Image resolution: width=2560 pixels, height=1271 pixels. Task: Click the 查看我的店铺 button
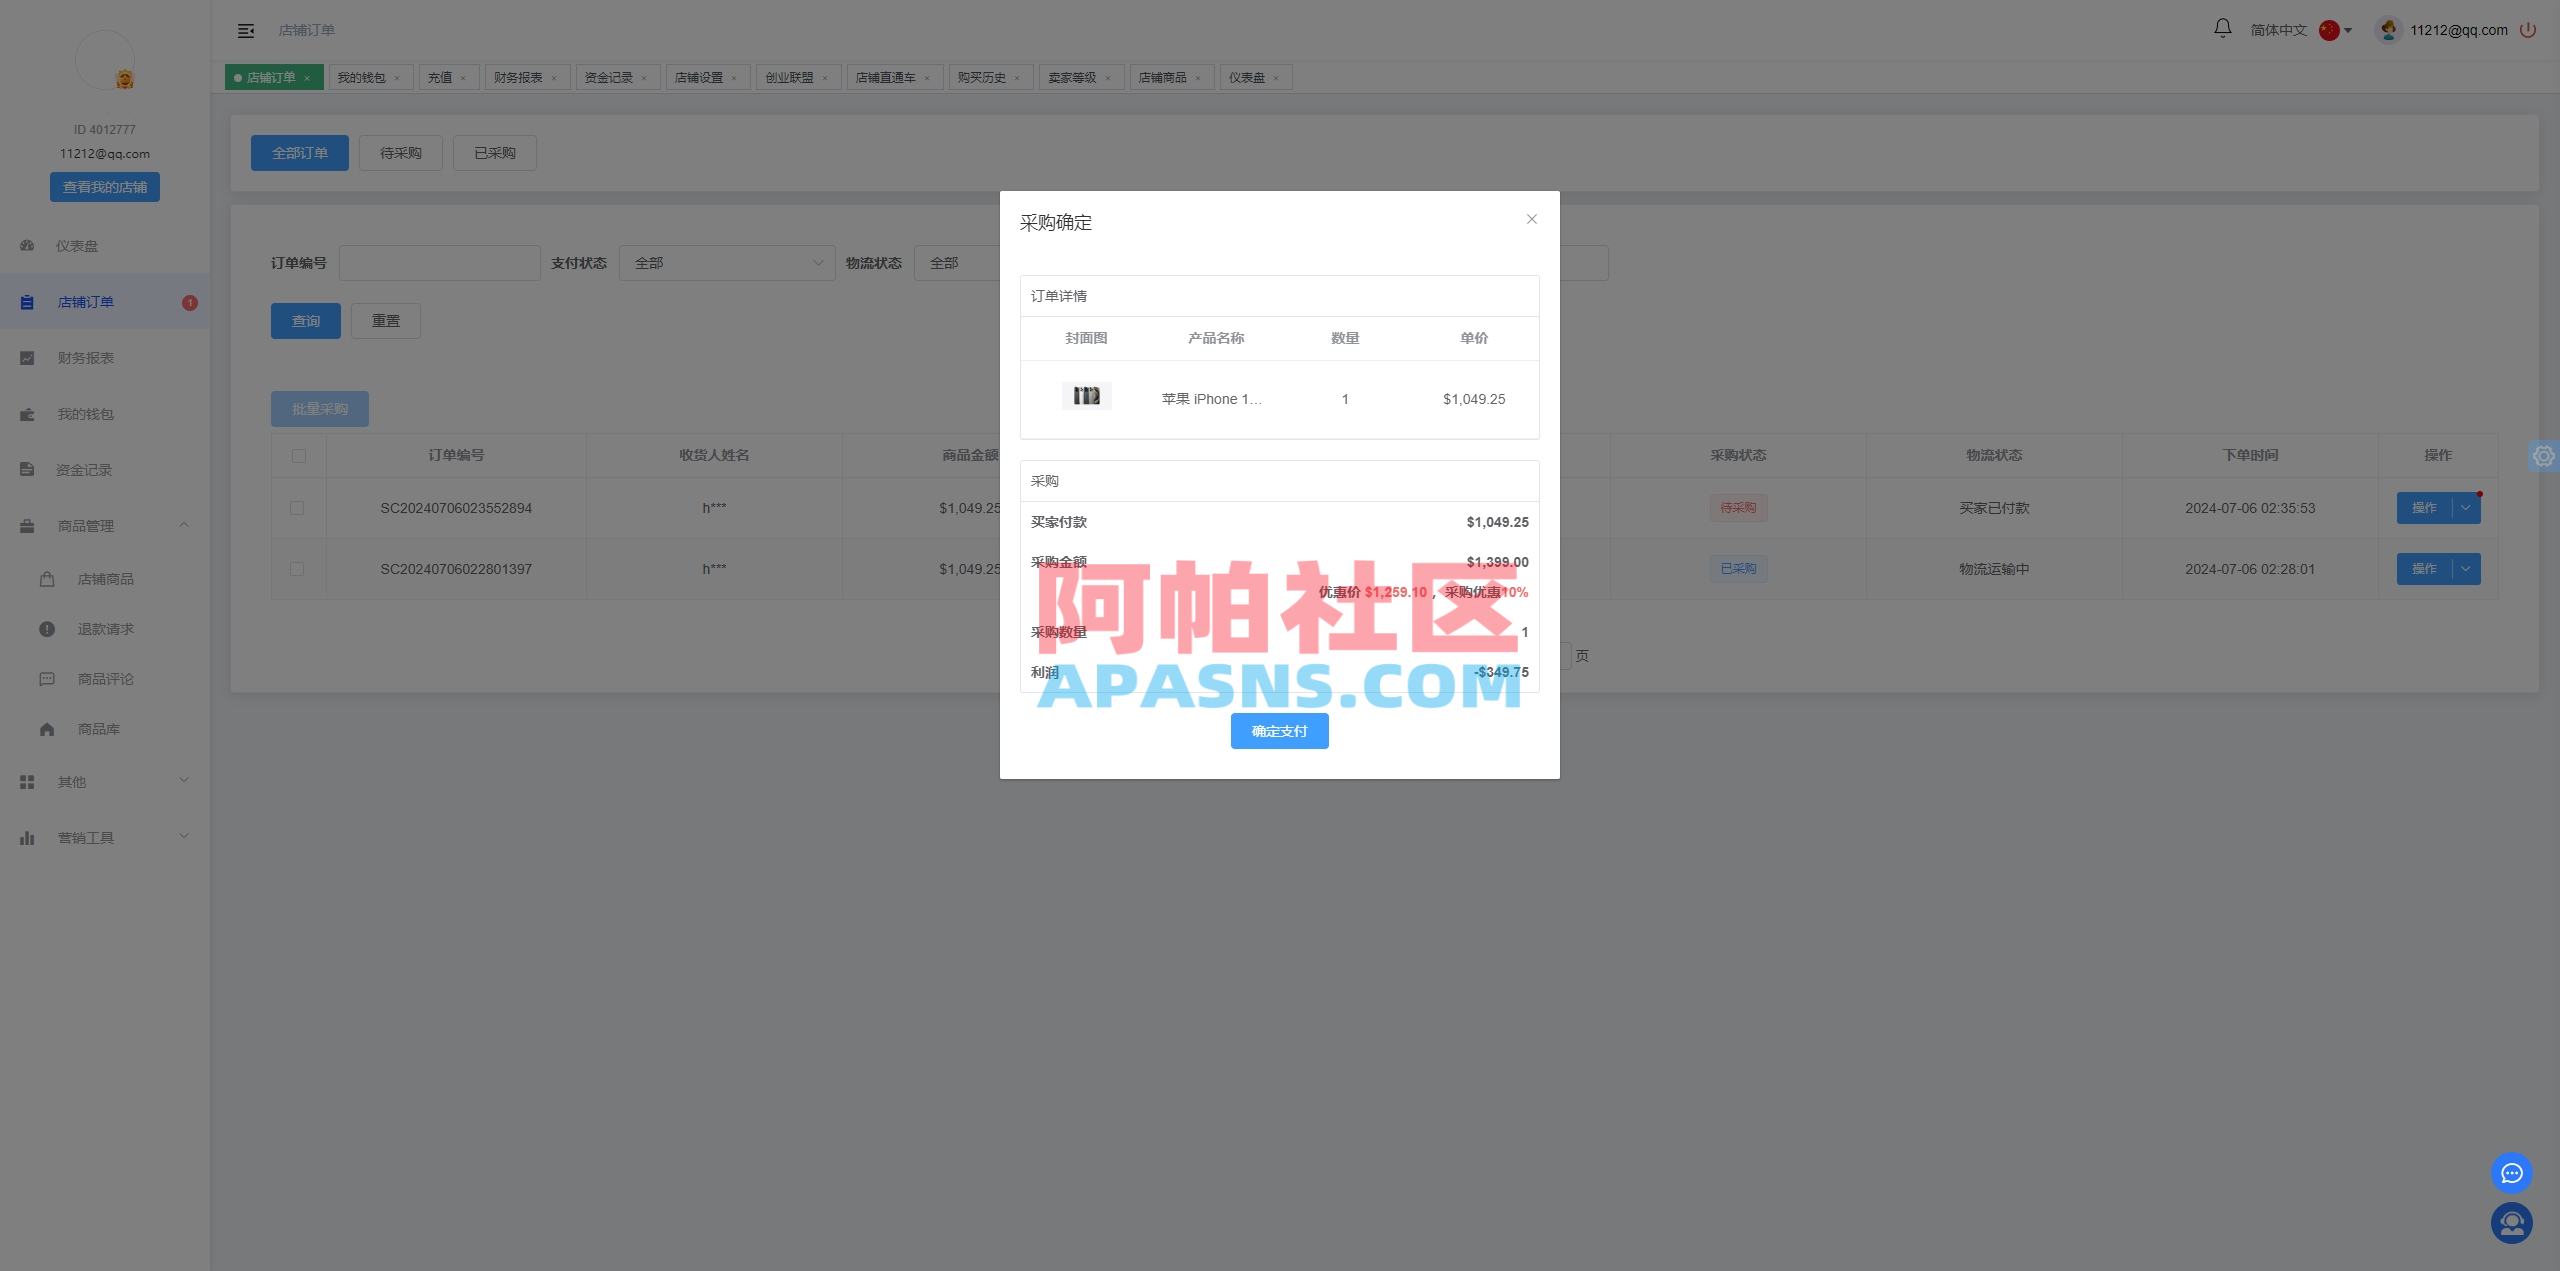point(104,186)
